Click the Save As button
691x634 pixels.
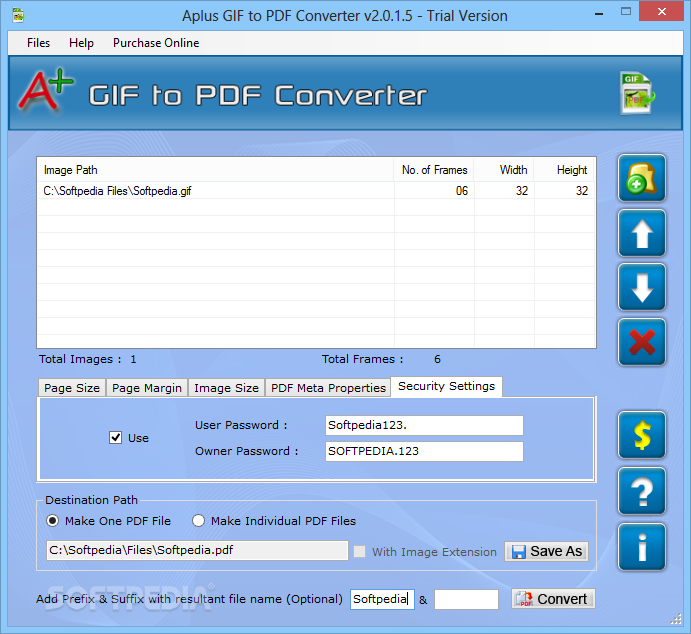click(547, 551)
